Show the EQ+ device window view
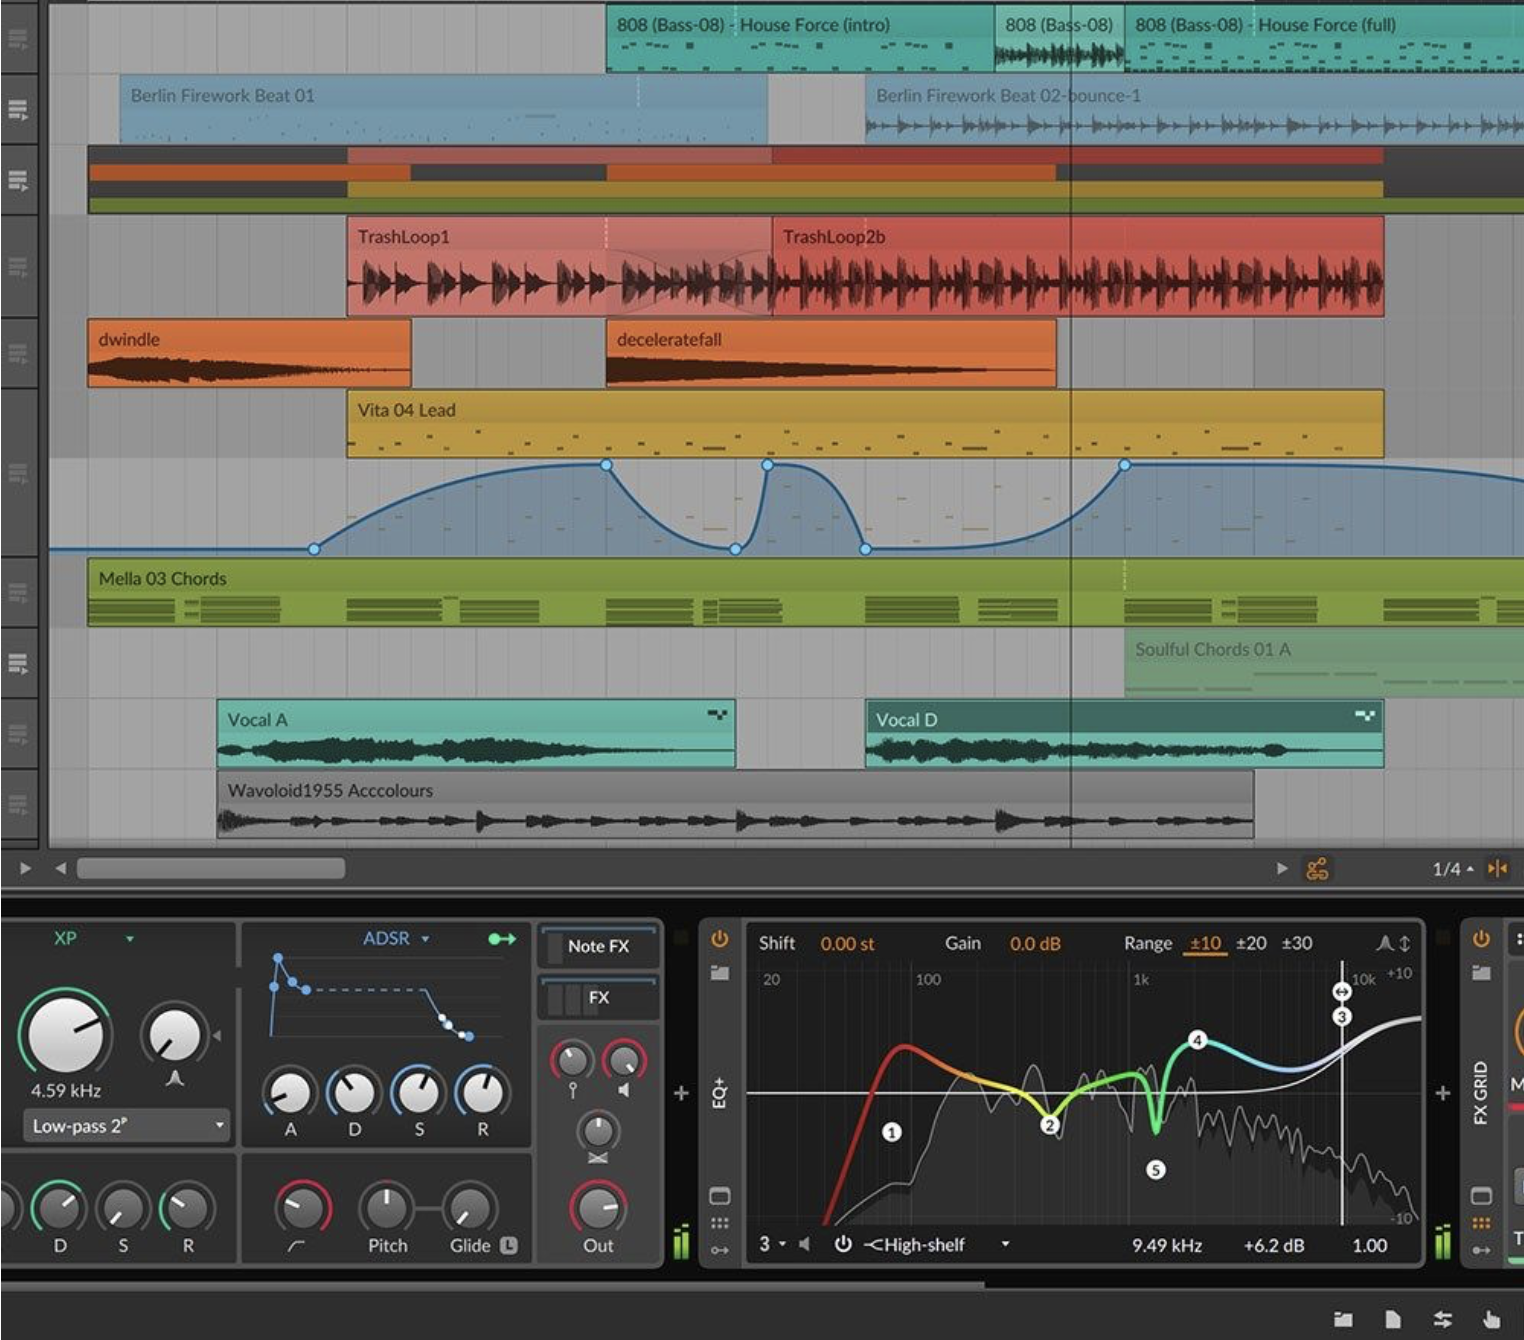 pos(719,1196)
